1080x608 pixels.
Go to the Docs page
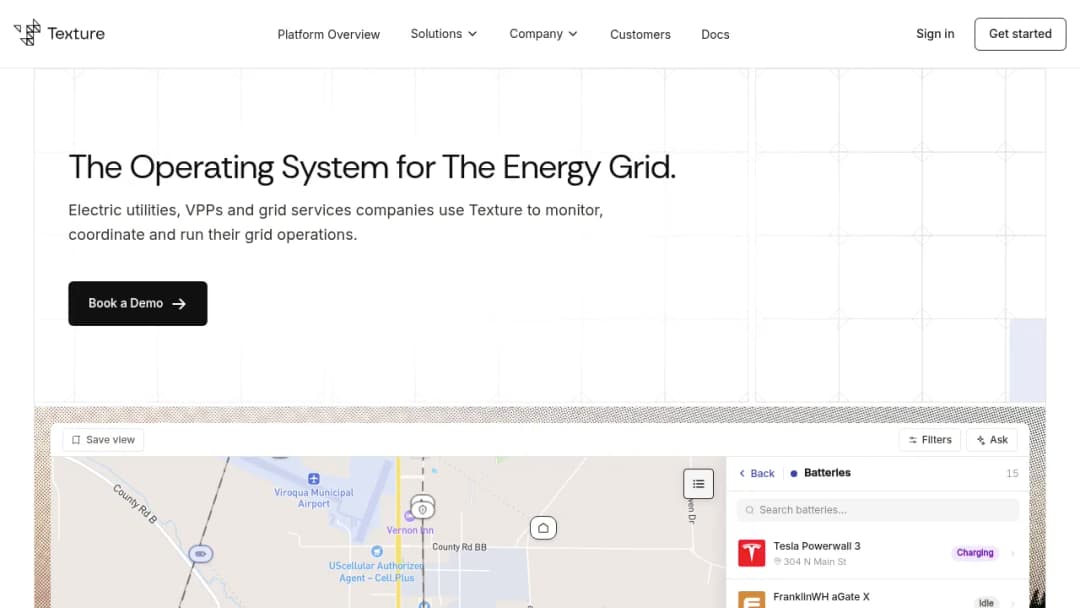[x=715, y=34]
